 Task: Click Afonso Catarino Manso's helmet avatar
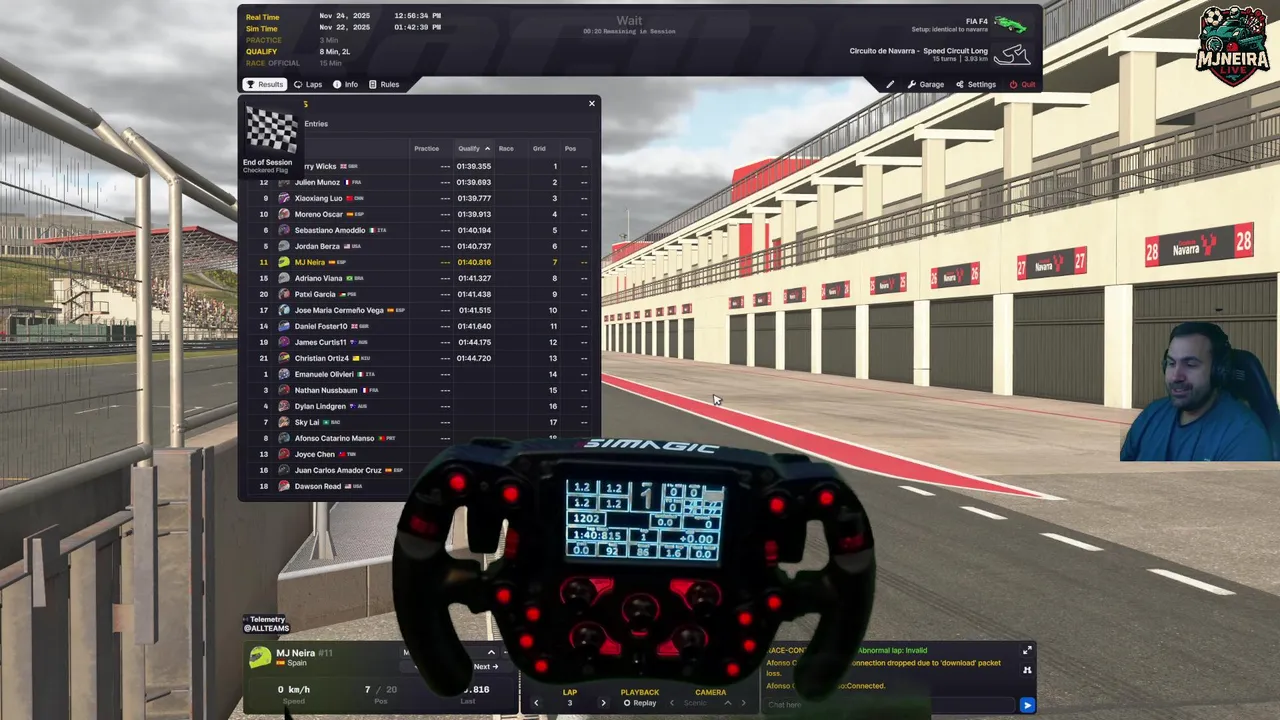tap(284, 438)
